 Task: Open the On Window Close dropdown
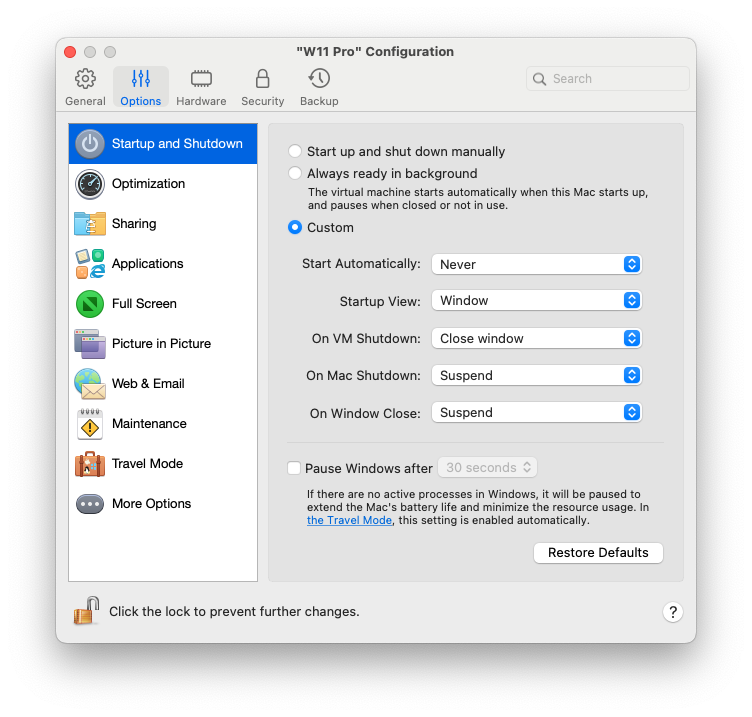pyautogui.click(x=537, y=412)
